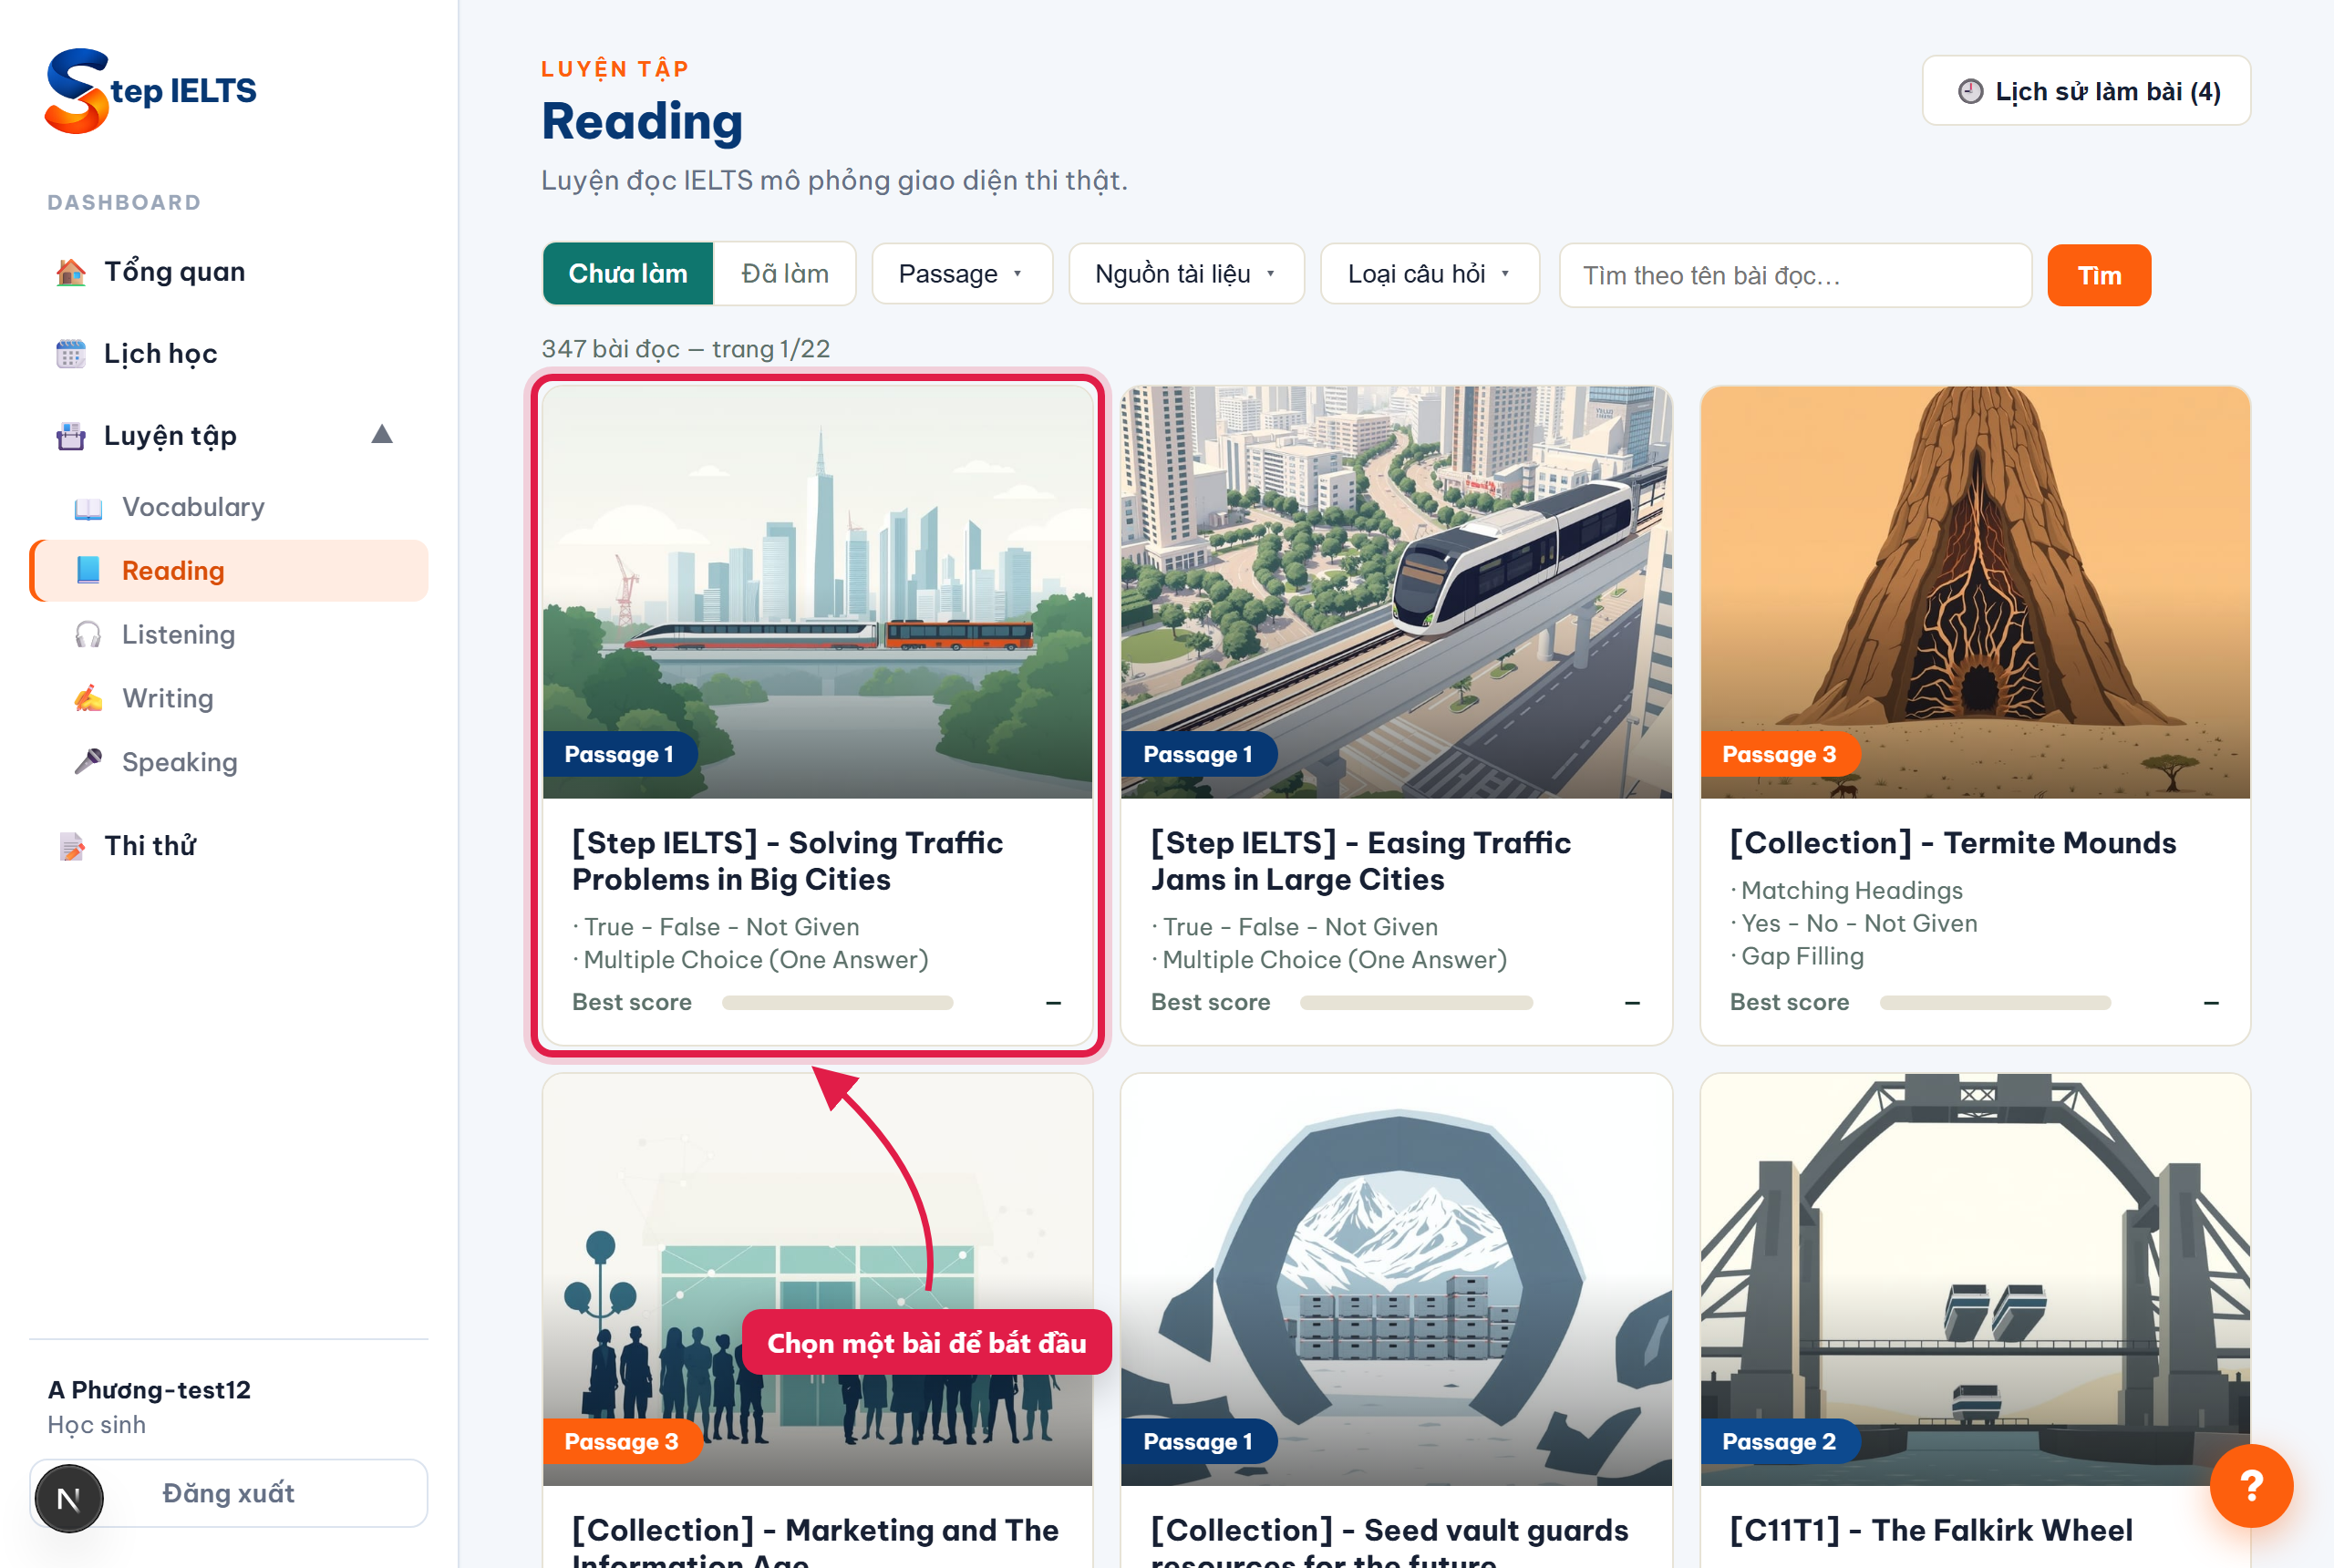The image size is (2334, 1568).
Task: Collapse the Luyện tập section arrow
Action: pos(381,435)
